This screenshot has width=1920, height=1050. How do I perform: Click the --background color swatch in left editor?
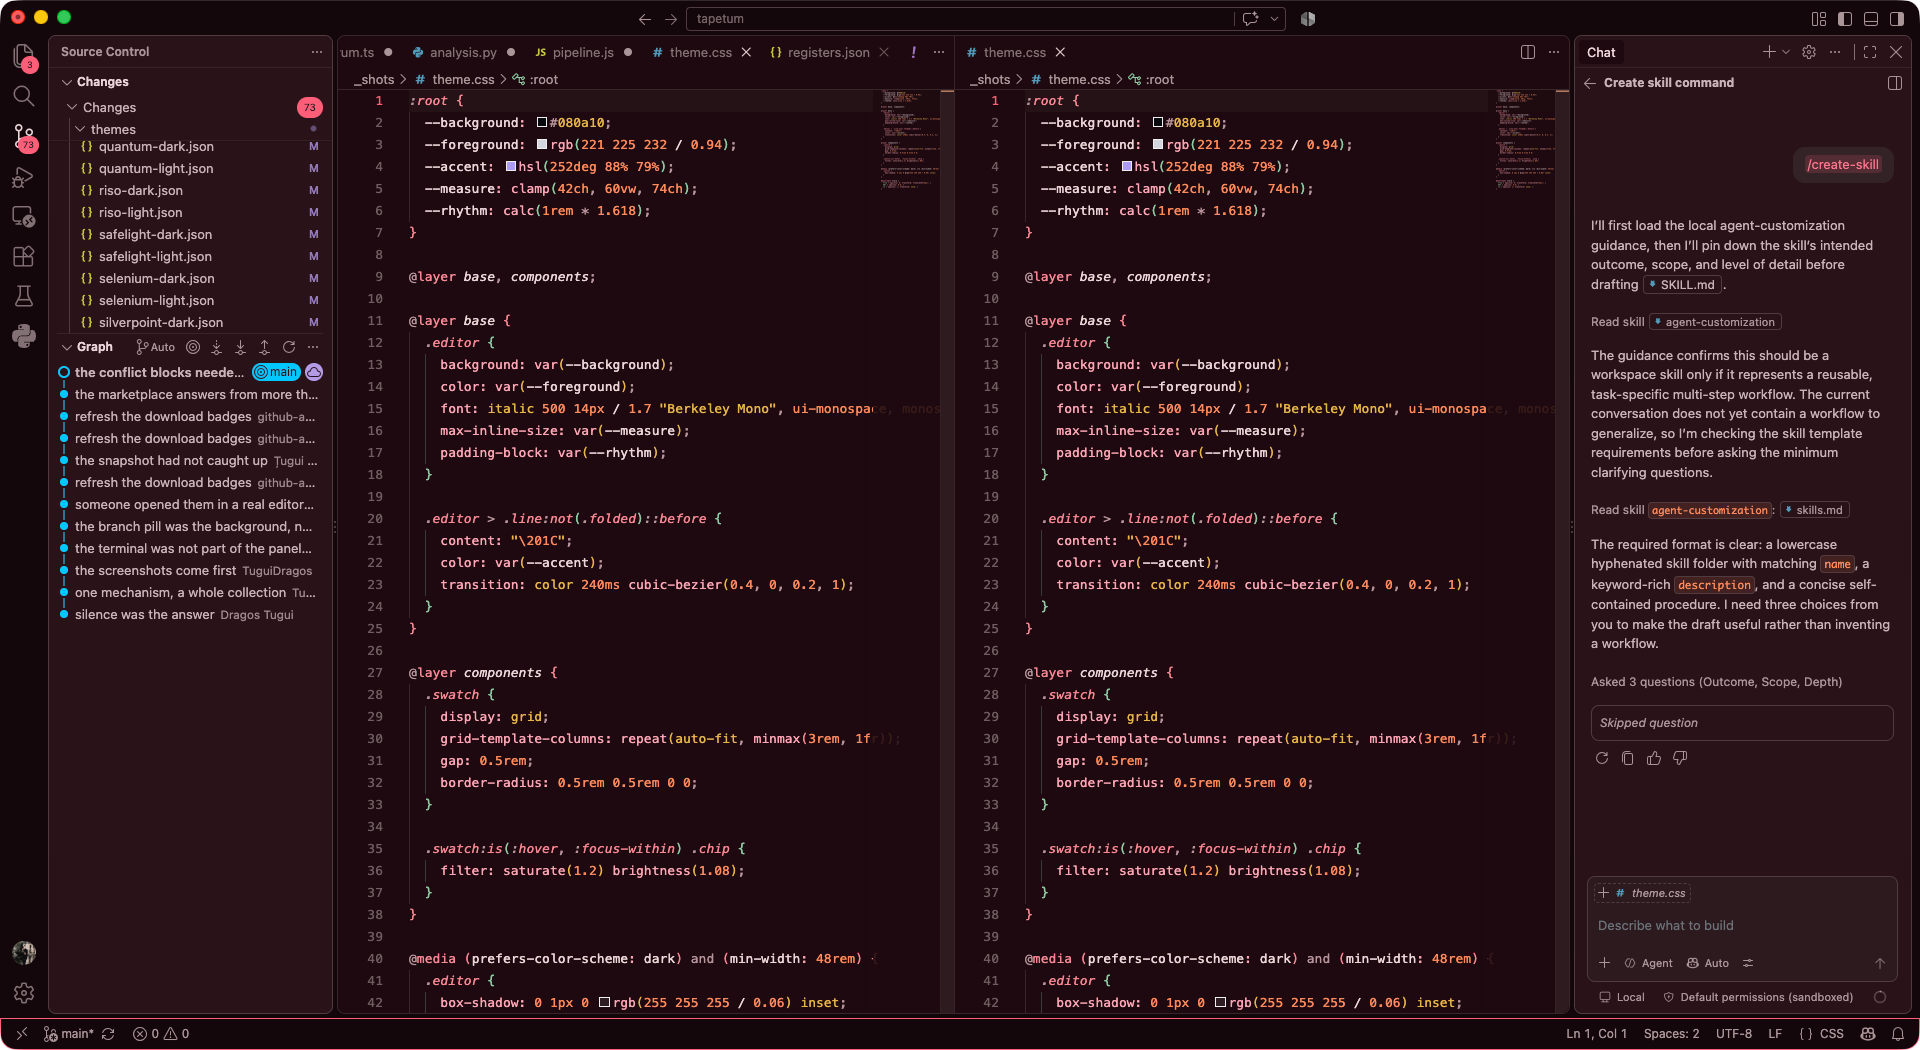pyautogui.click(x=542, y=123)
